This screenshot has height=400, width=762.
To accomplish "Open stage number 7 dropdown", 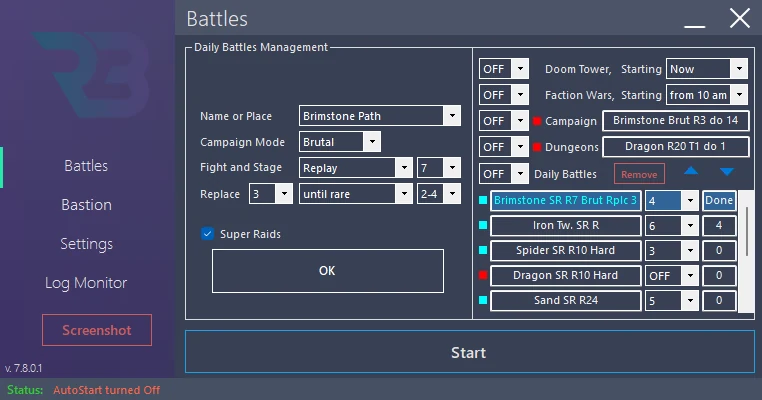I will click(438, 168).
